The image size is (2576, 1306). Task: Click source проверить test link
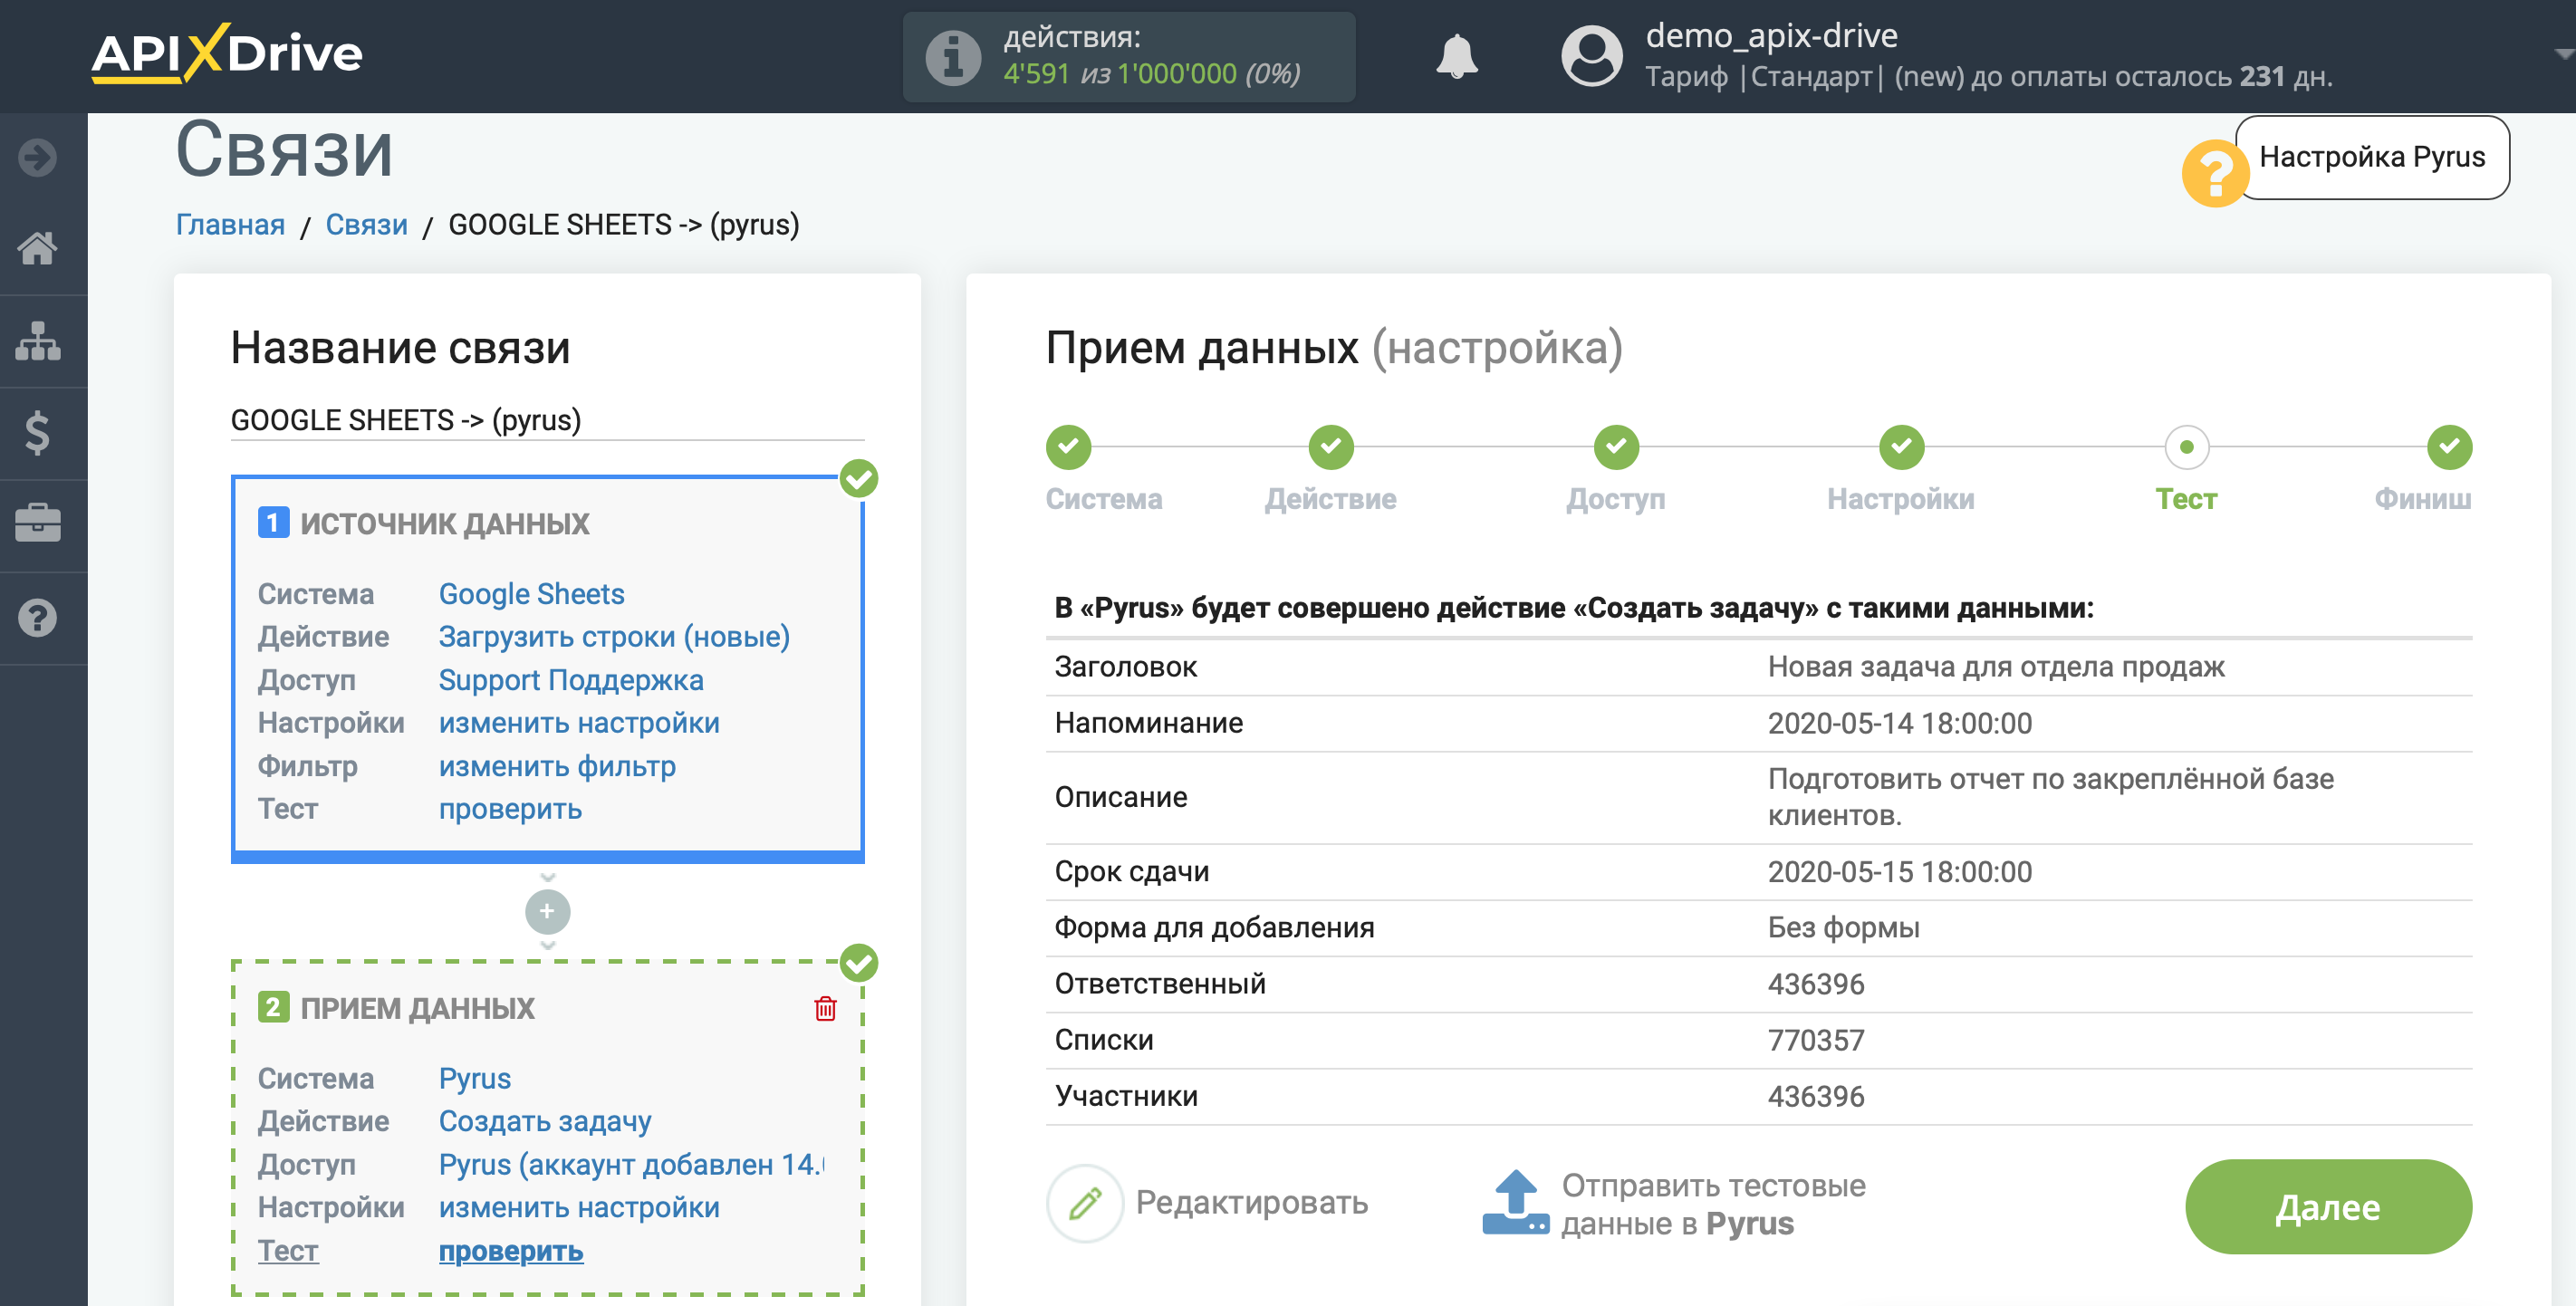510,809
